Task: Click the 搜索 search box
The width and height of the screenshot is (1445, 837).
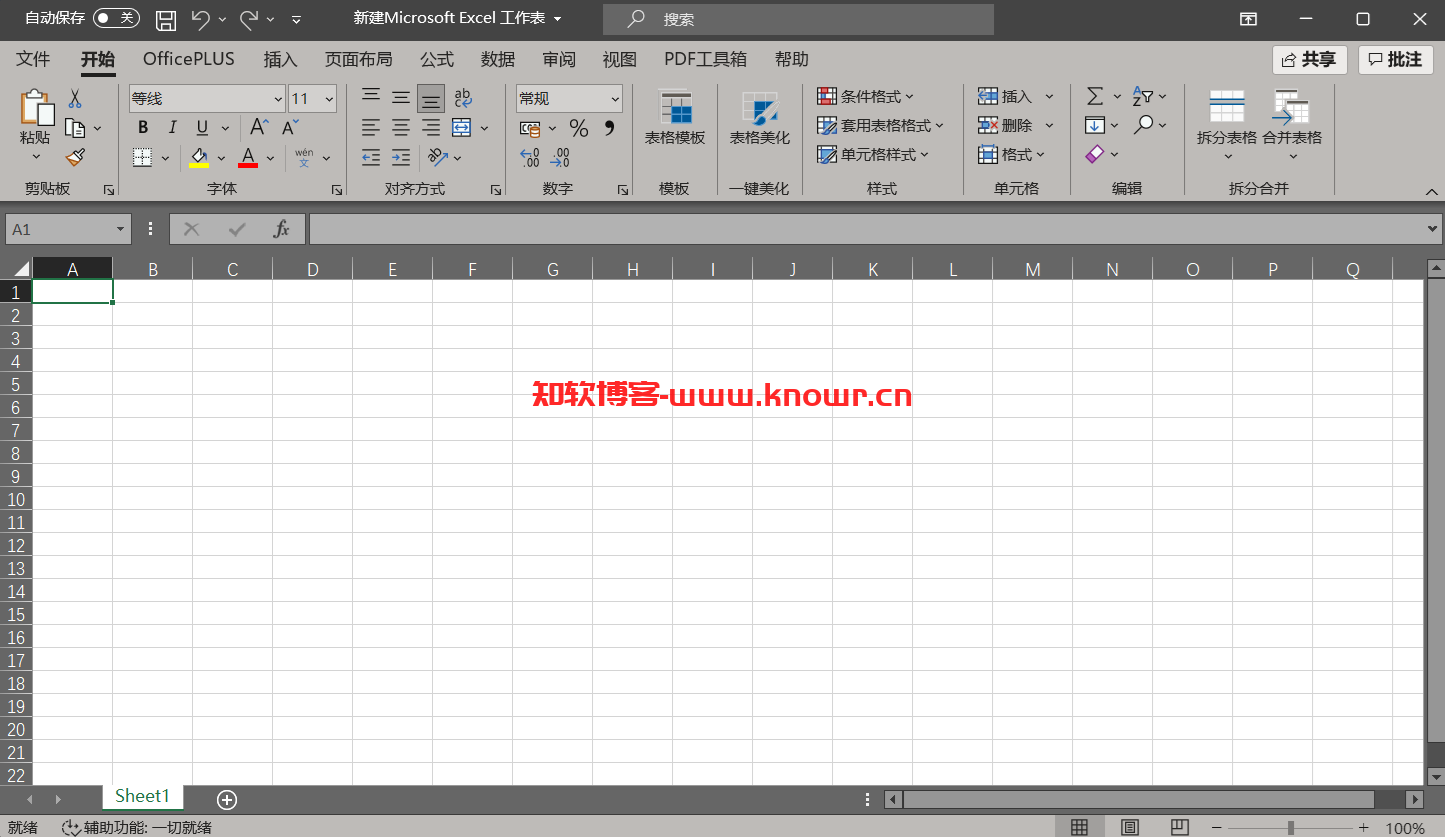Action: 798,19
